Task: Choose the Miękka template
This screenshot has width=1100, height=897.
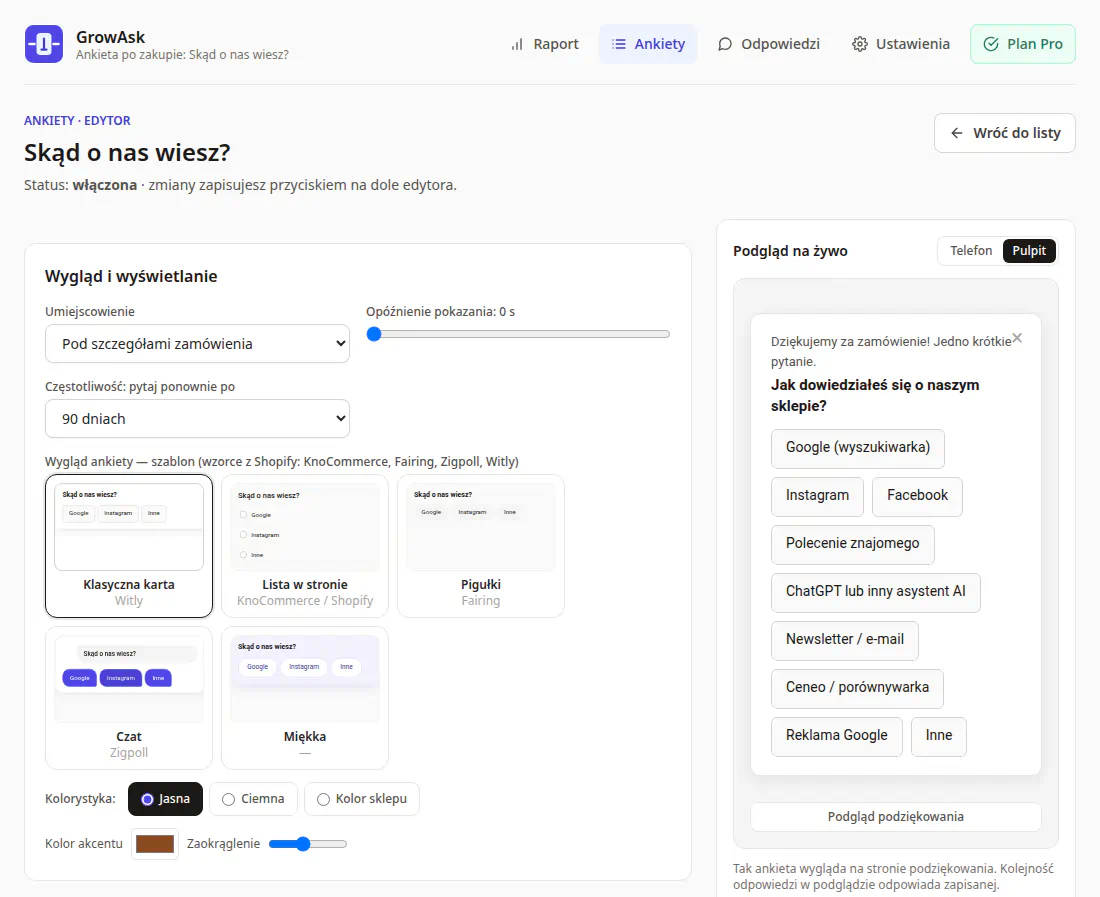Action: 305,698
